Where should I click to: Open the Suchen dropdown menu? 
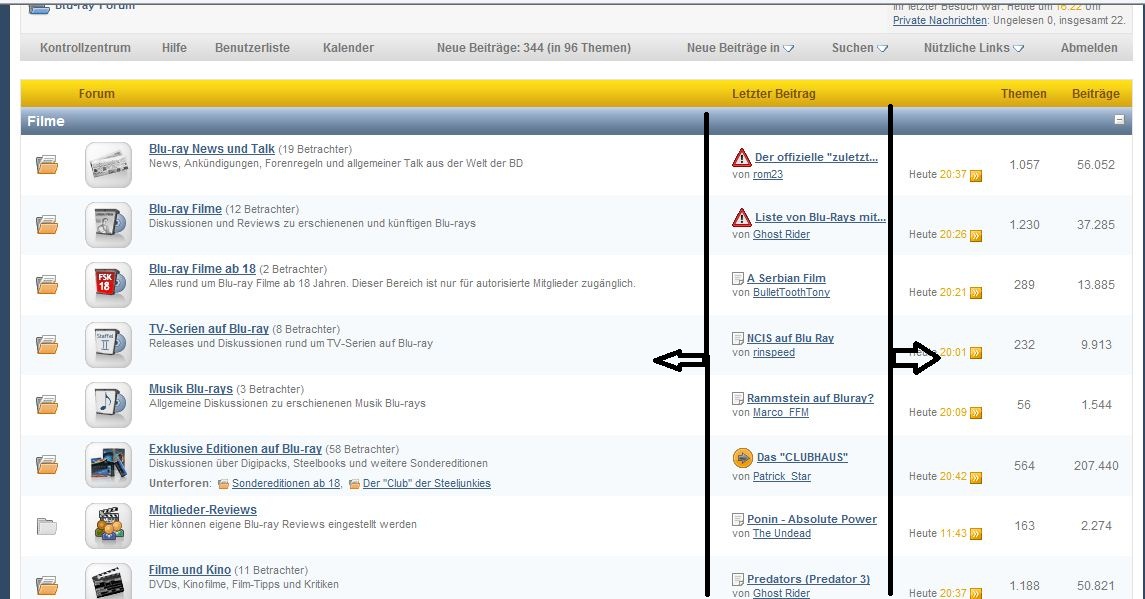click(x=859, y=48)
